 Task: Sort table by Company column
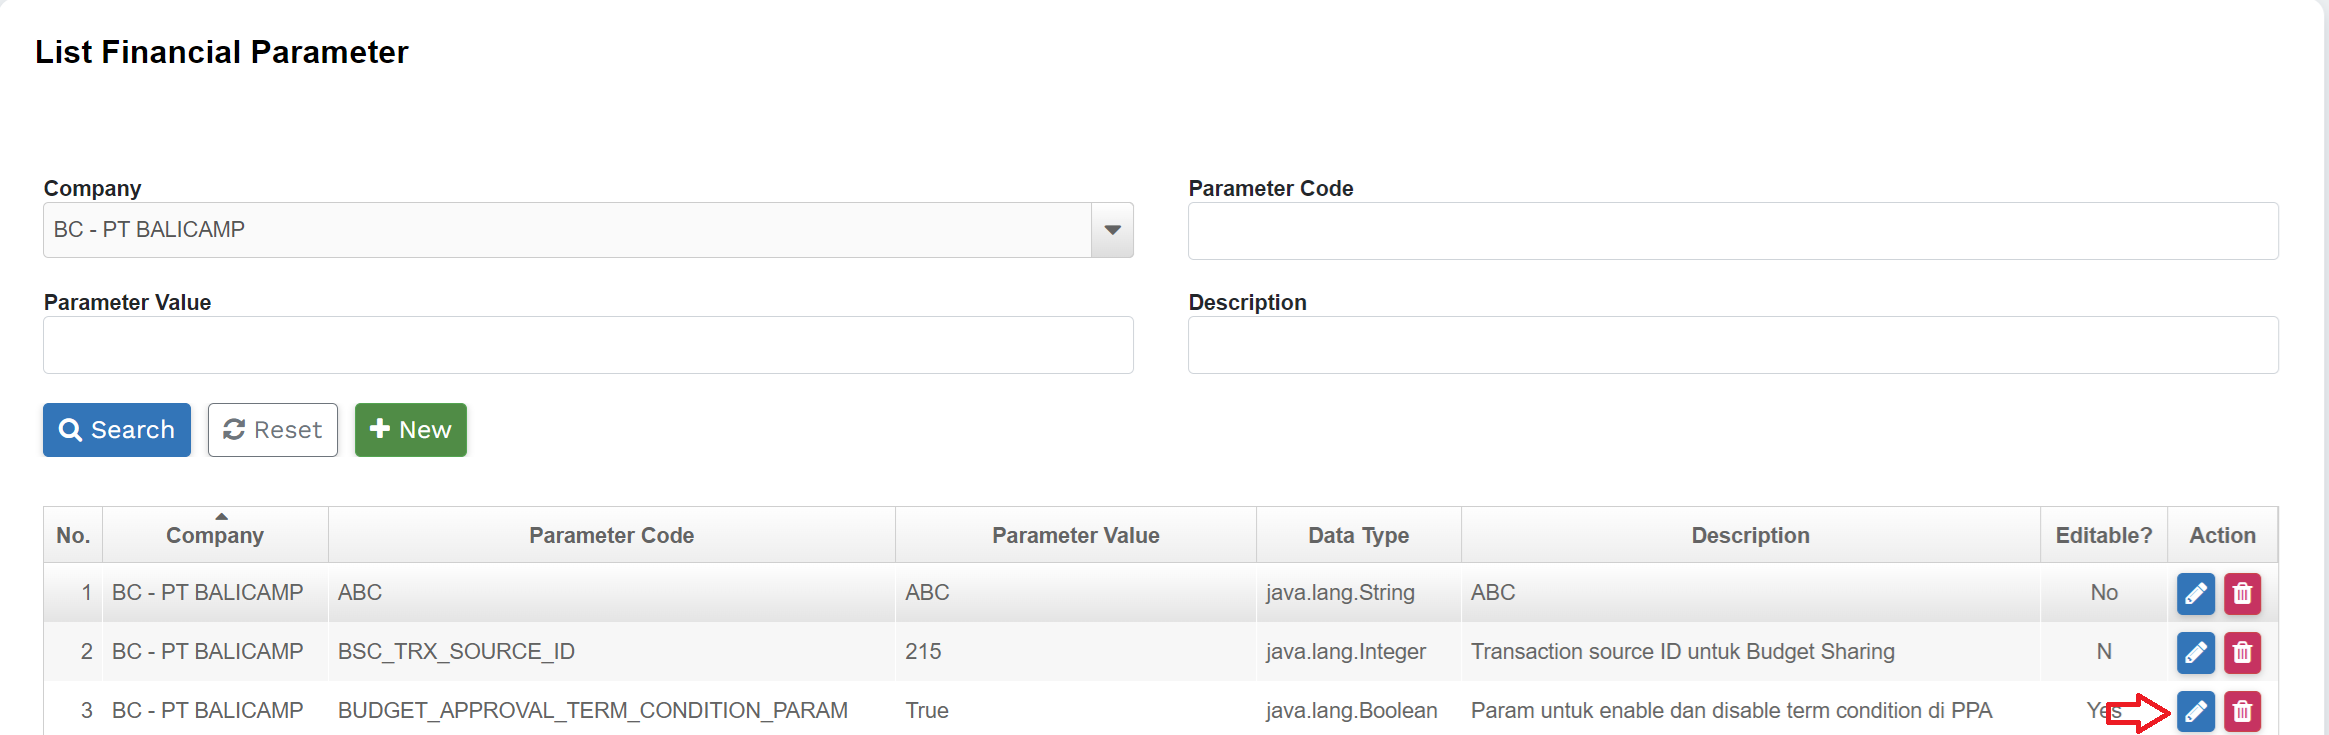coord(215,535)
